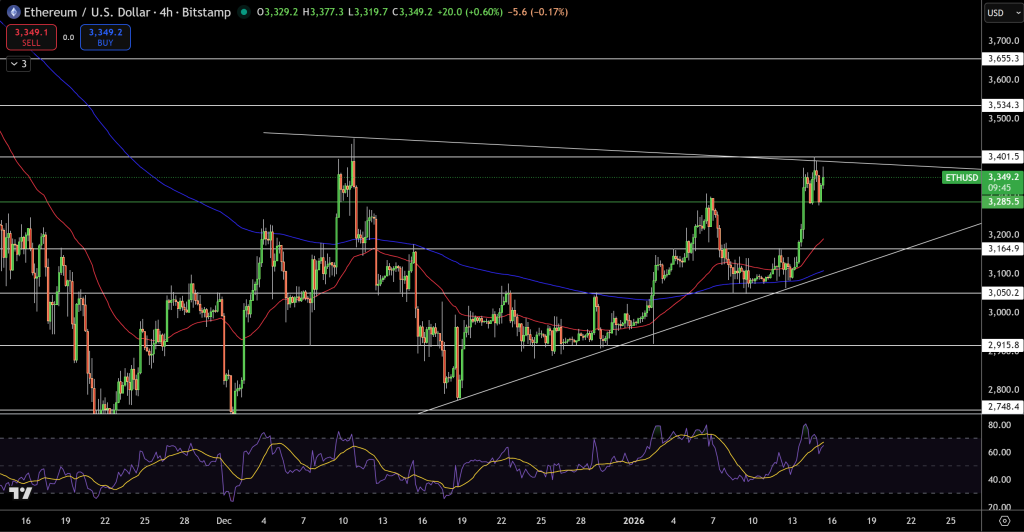The height and width of the screenshot is (532, 1024).
Task: Select the 3,164.9 horizontal line price label
Action: pyautogui.click(x=1002, y=249)
